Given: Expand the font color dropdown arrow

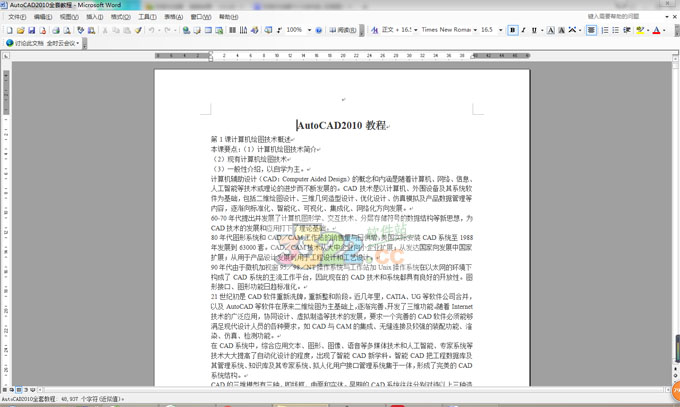Looking at the screenshot, I should (664, 30).
